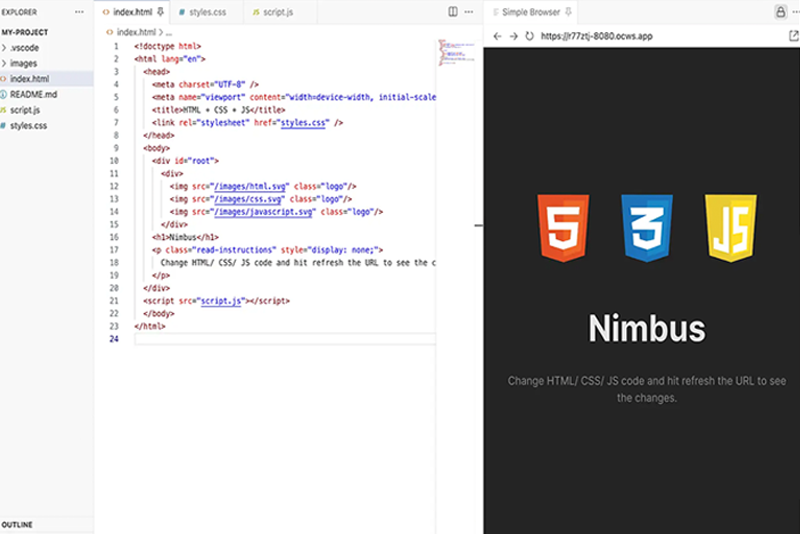The width and height of the screenshot is (800, 534).
Task: Toggle pin on Simple Browser tab
Action: [x=569, y=12]
